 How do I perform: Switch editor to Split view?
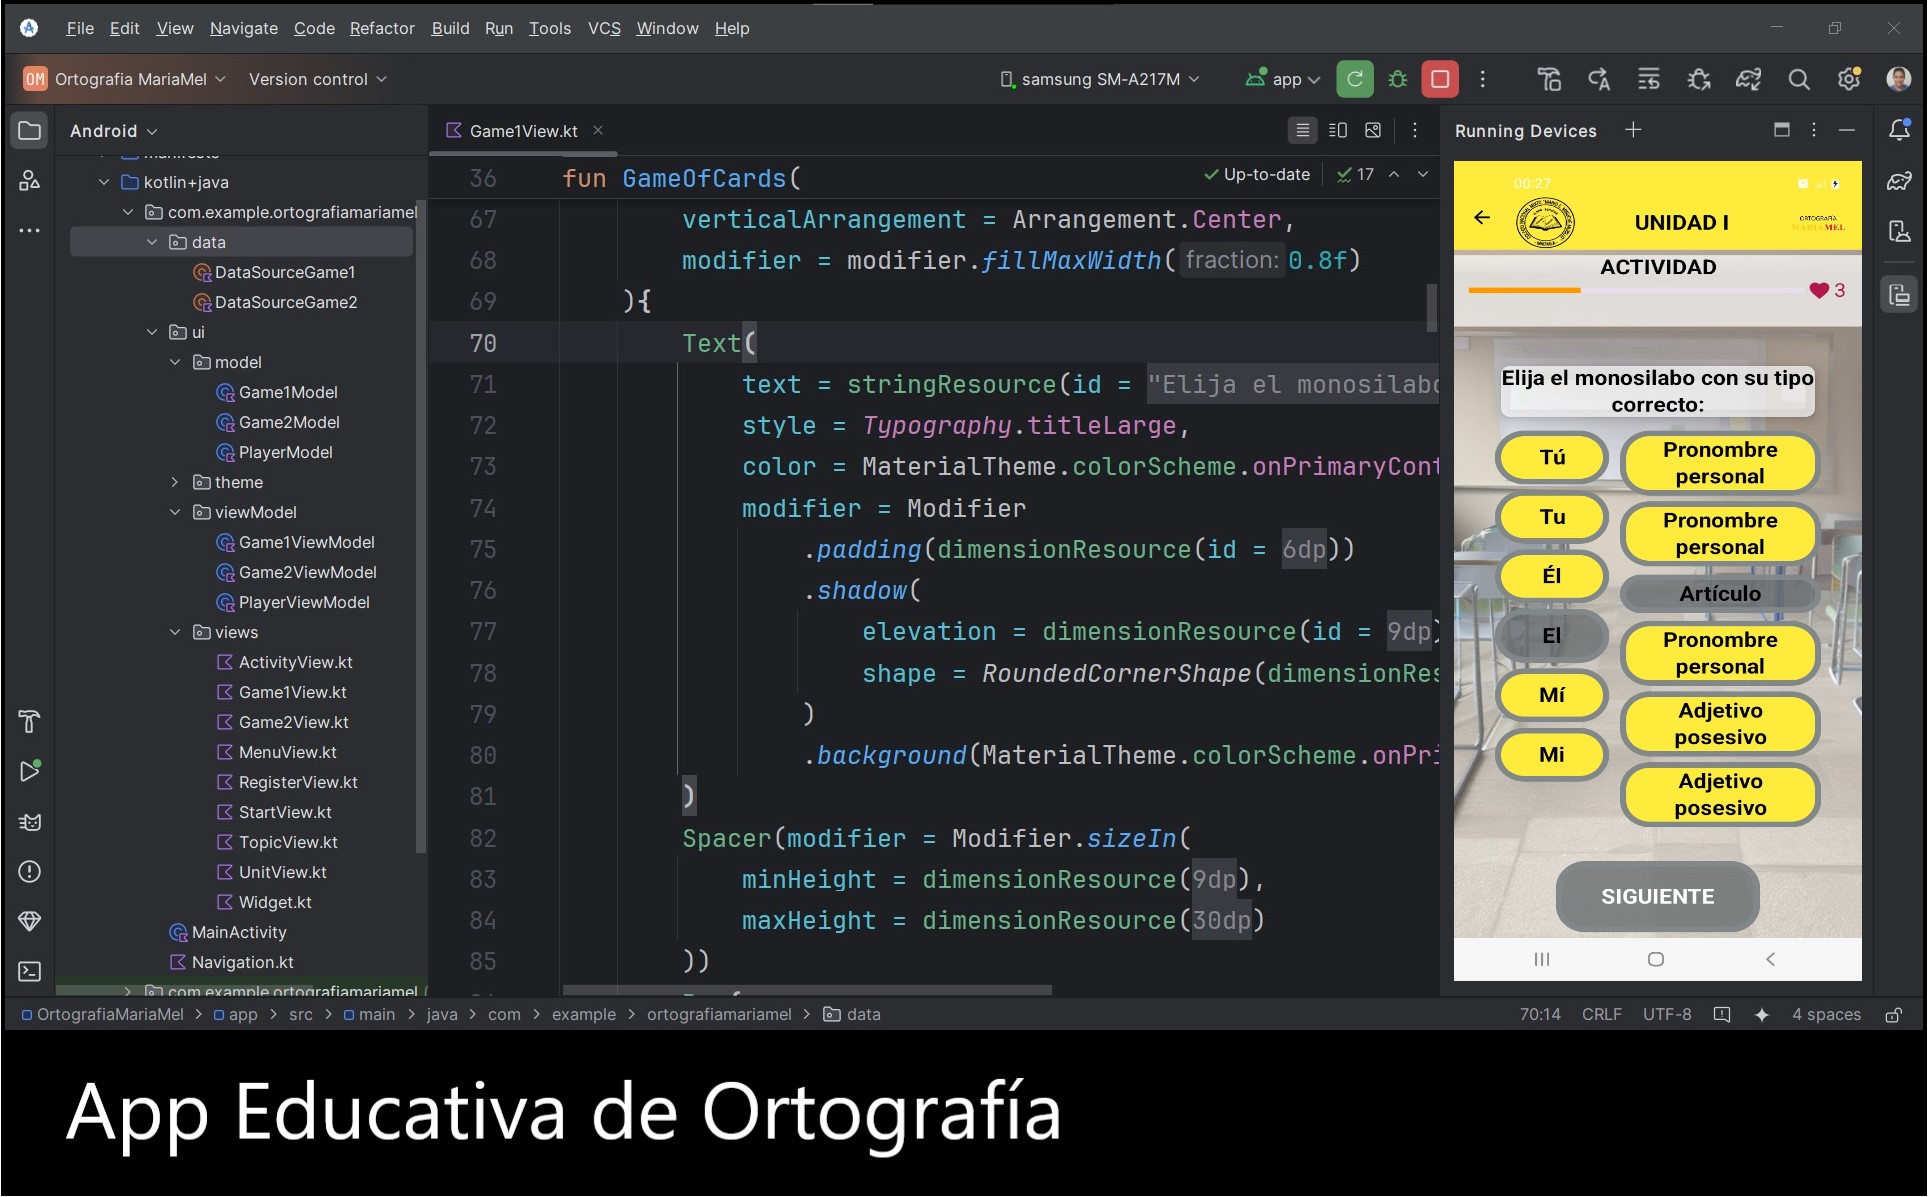tap(1338, 130)
